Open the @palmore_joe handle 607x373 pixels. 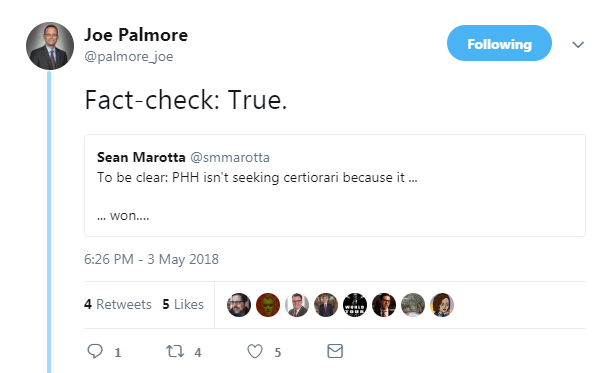[129, 56]
